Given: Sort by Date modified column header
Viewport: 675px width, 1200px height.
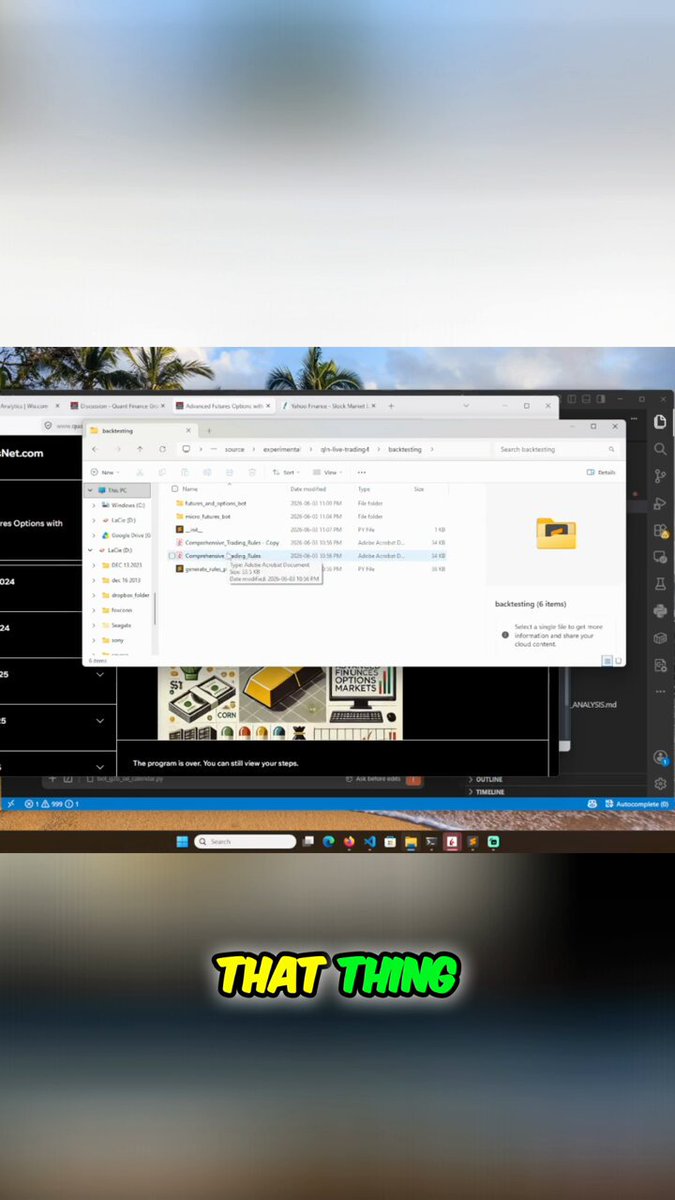Looking at the screenshot, I should (x=309, y=489).
